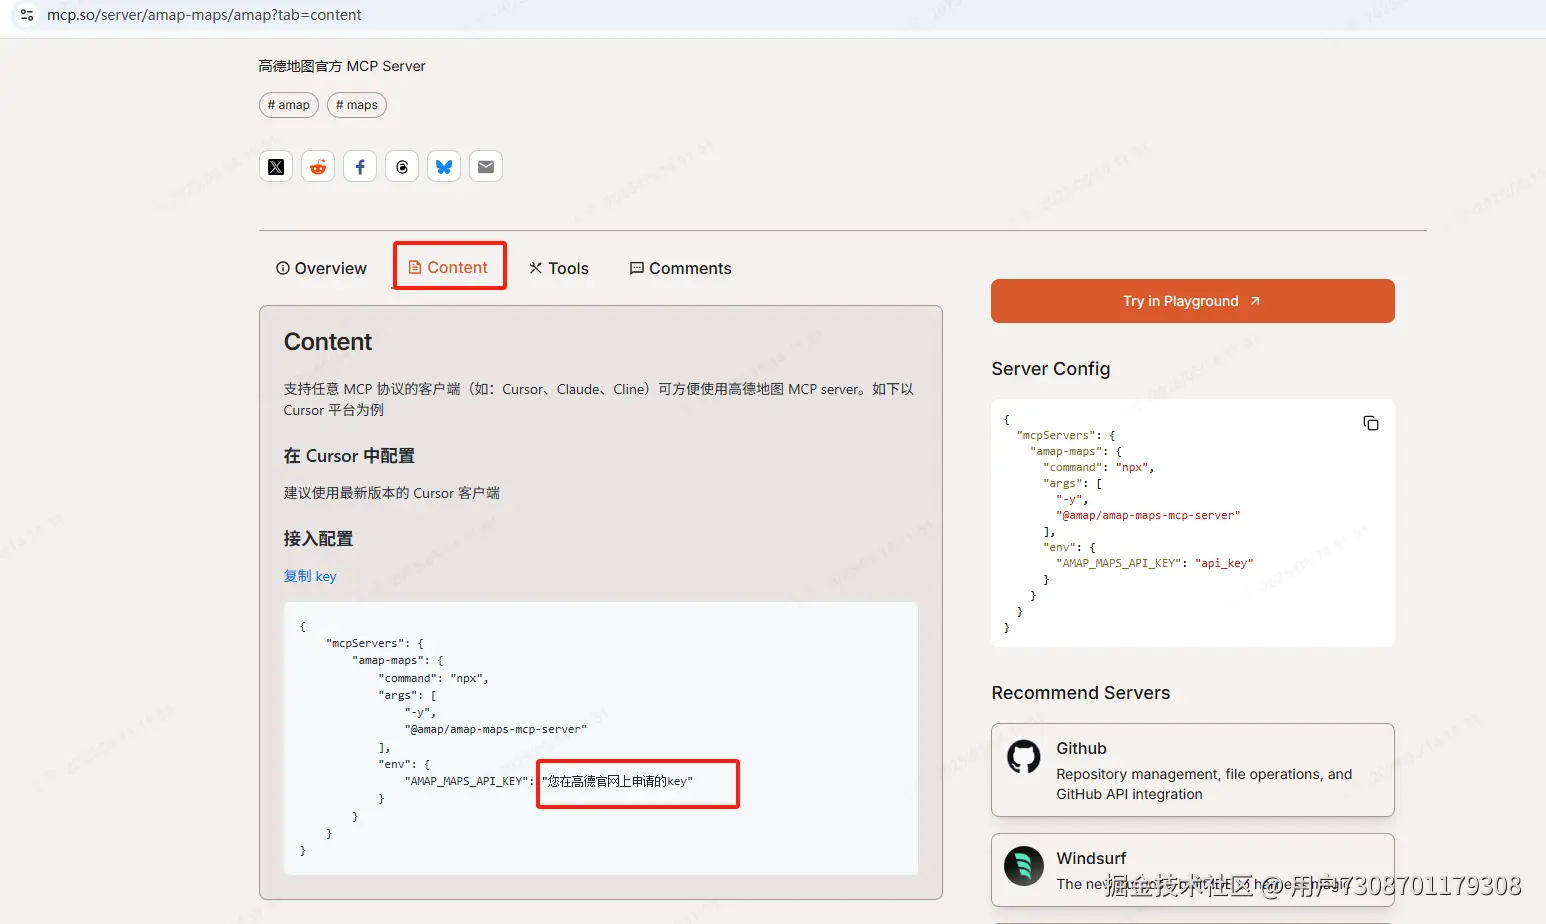Image resolution: width=1546 pixels, height=924 pixels.
Task: Click "AMAP_MAPS_API_KEY" in Server Config
Action: [x=1119, y=563]
